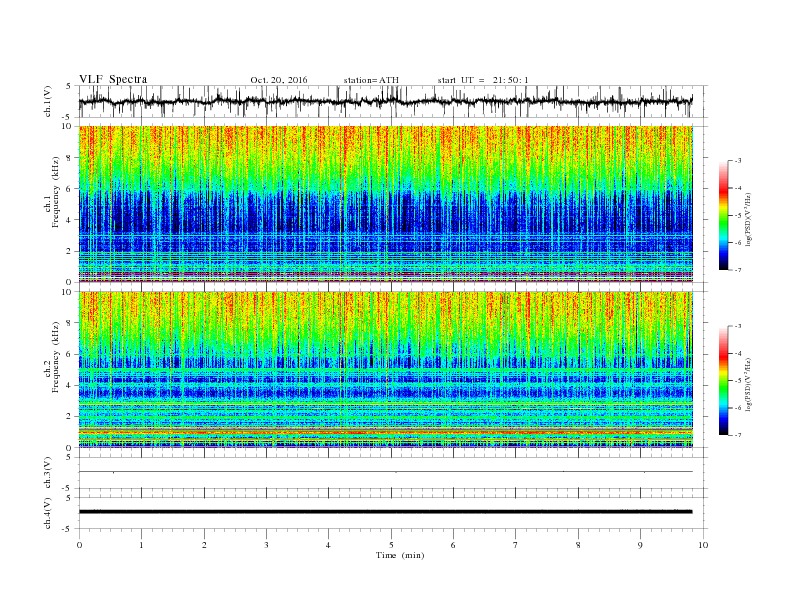This screenshot has width=792, height=612.
Task: Click inside the ch.2 spectrogram plot
Action: [x=385, y=370]
